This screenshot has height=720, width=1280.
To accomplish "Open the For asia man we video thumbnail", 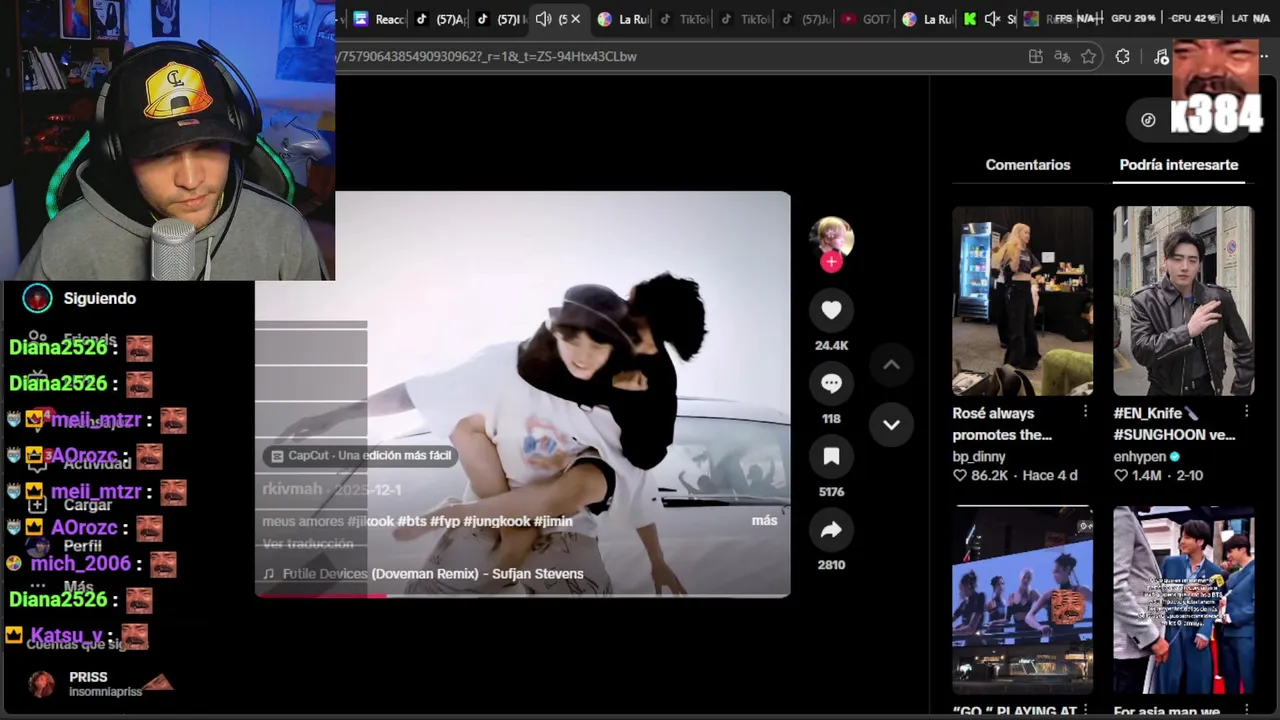I will click(x=1183, y=600).
